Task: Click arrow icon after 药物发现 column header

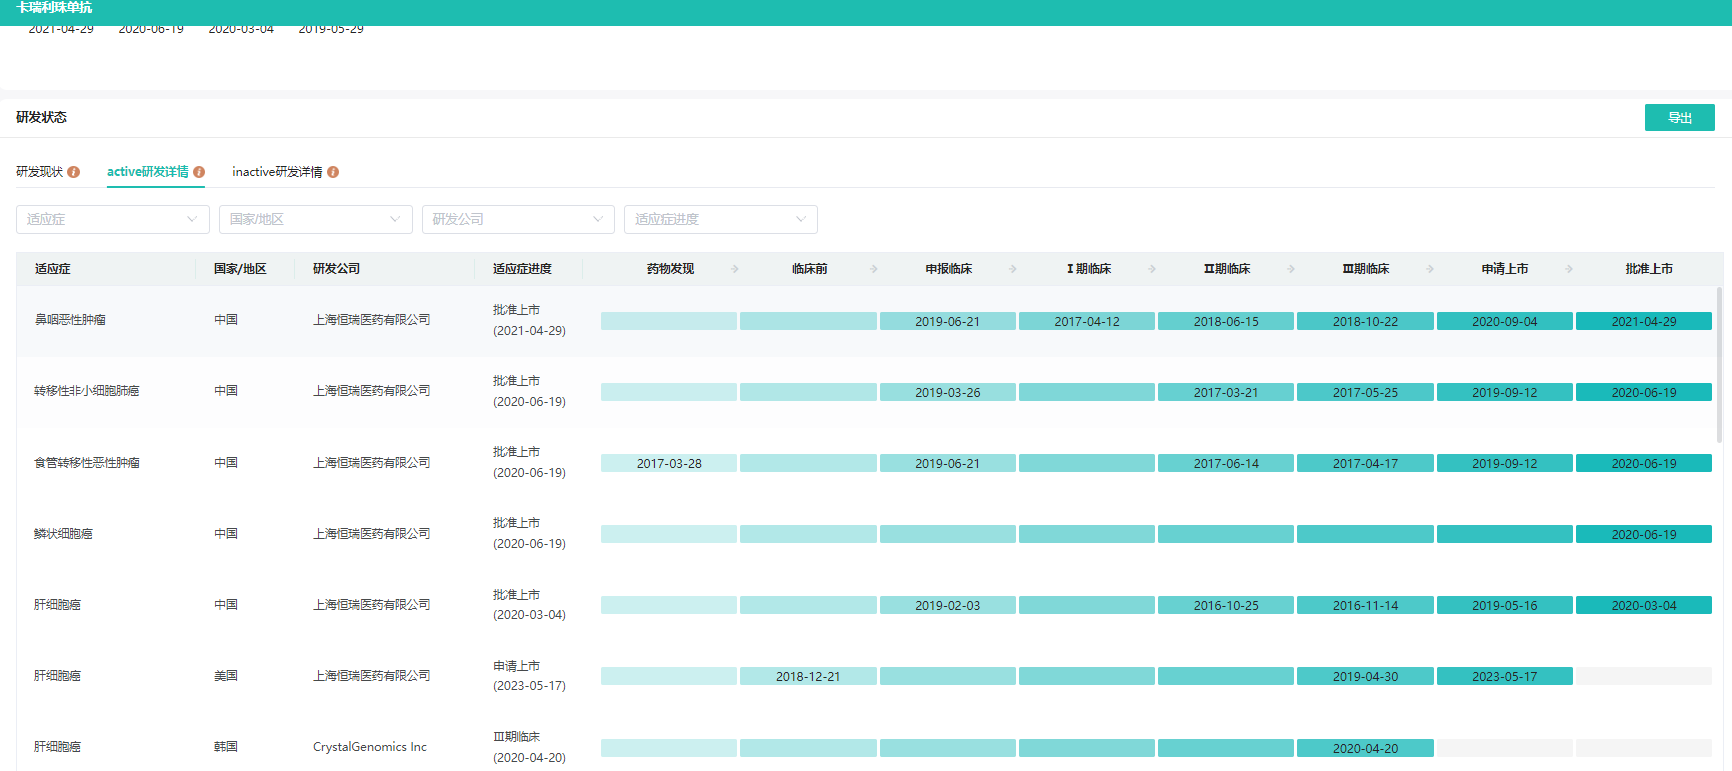Action: coord(735,269)
